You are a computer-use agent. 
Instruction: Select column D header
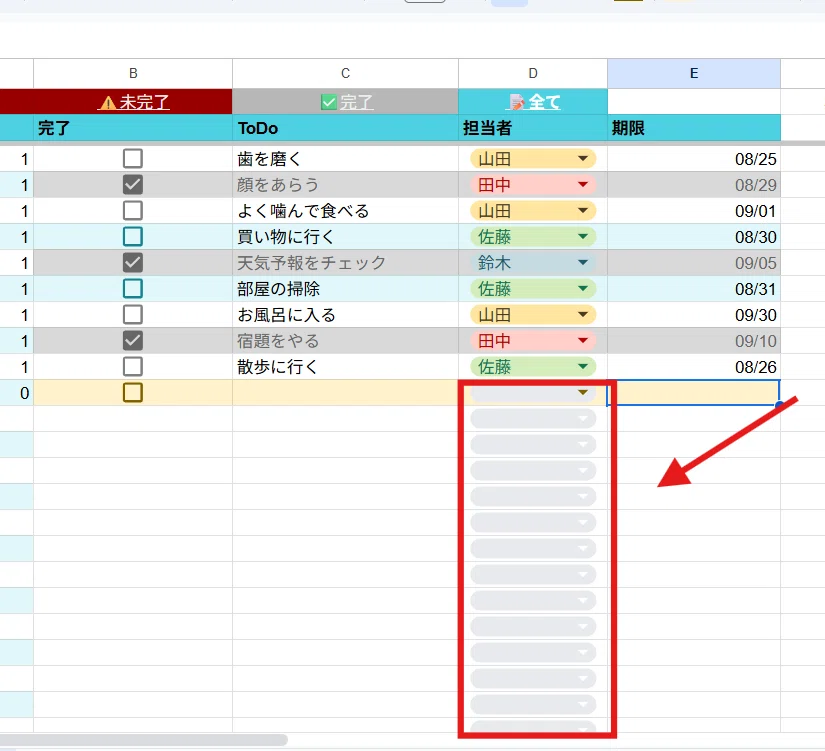[533, 73]
